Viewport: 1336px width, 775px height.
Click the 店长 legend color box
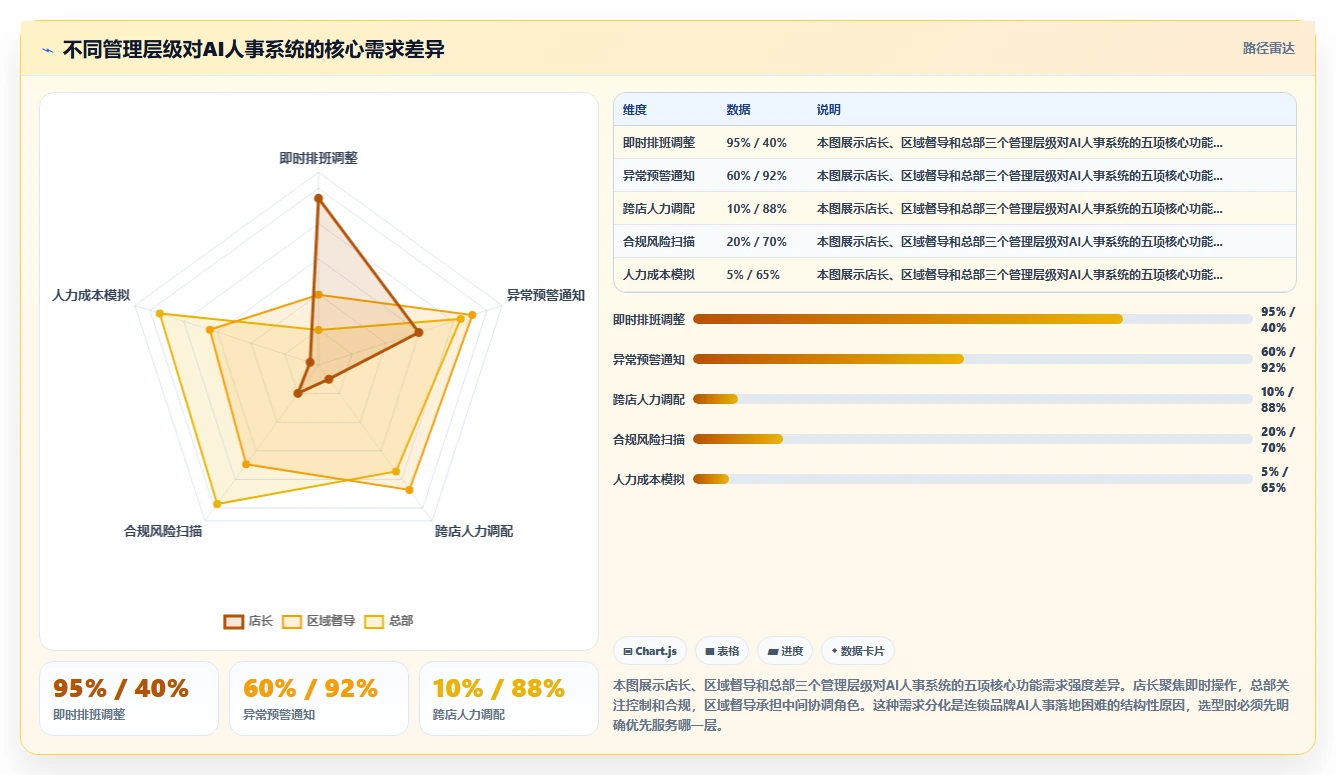233,621
